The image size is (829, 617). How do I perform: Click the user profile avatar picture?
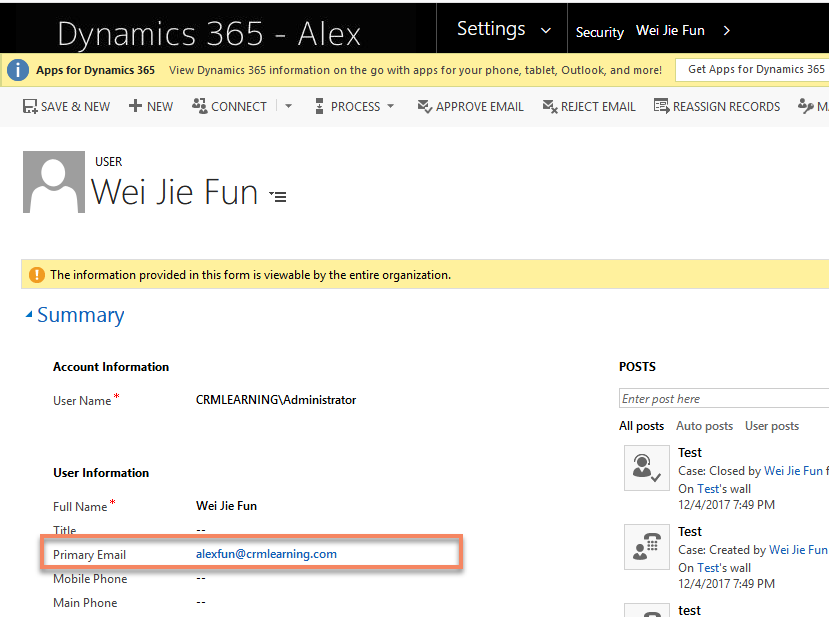54,182
